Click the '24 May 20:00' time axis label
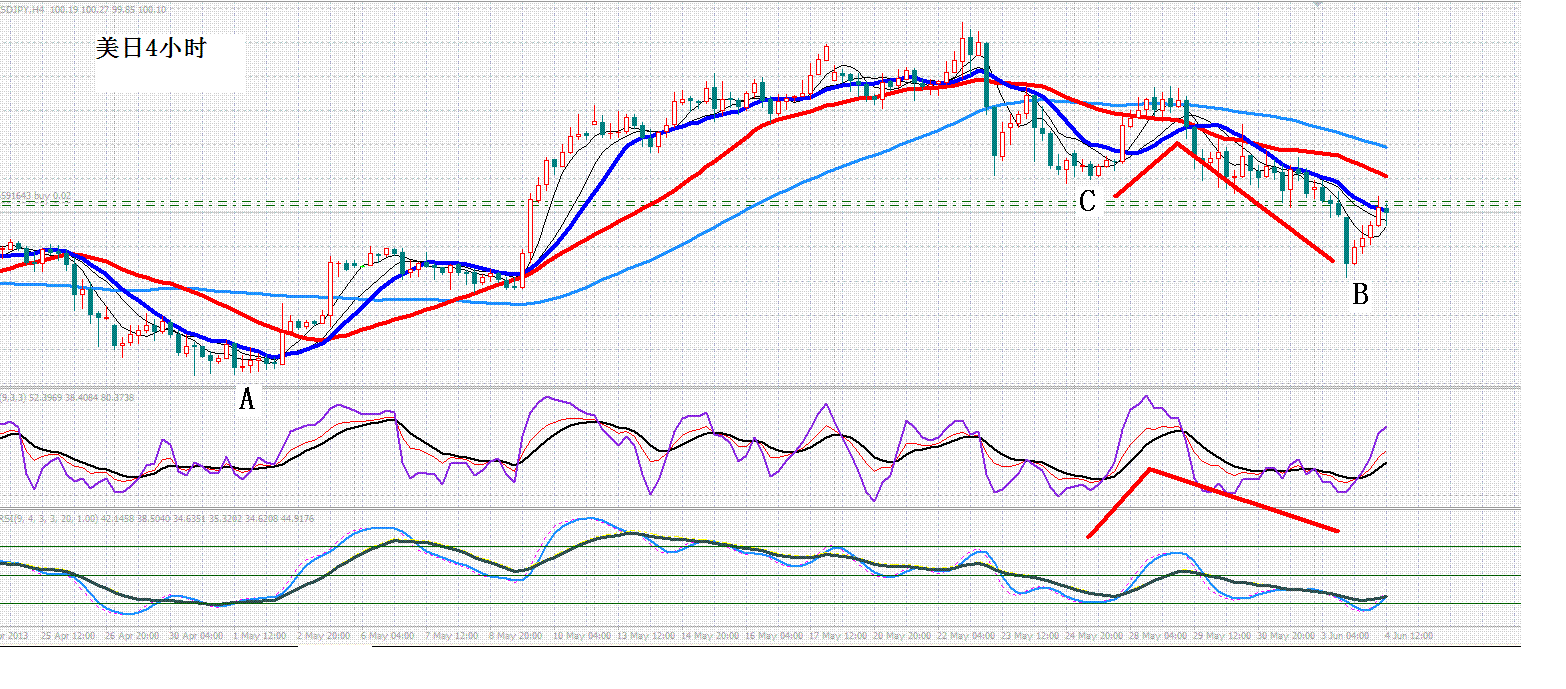Screen dimensions: 1566x689 [1094, 636]
